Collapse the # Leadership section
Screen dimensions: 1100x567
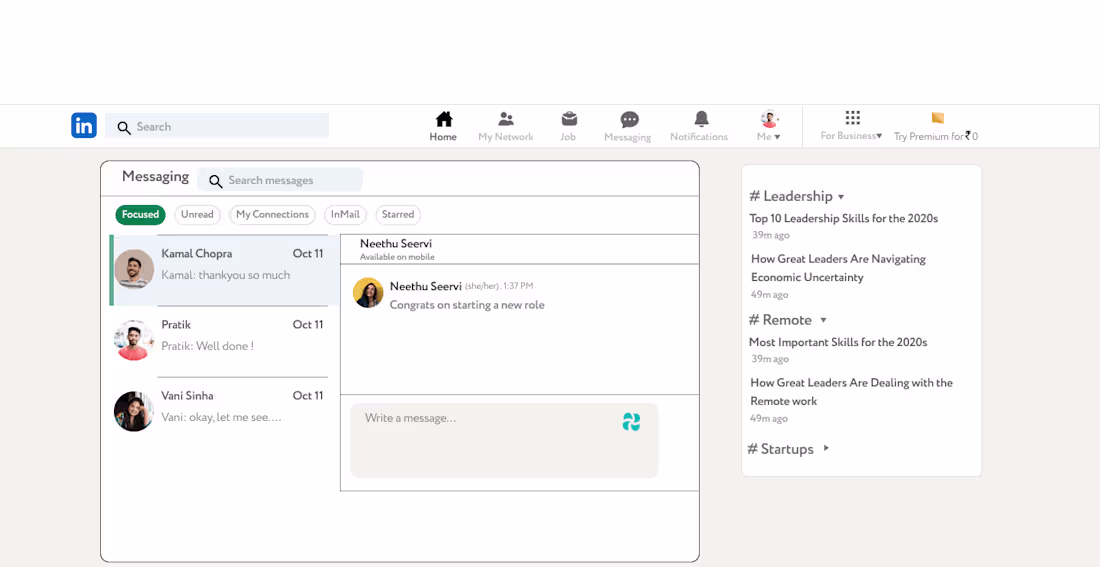[841, 196]
